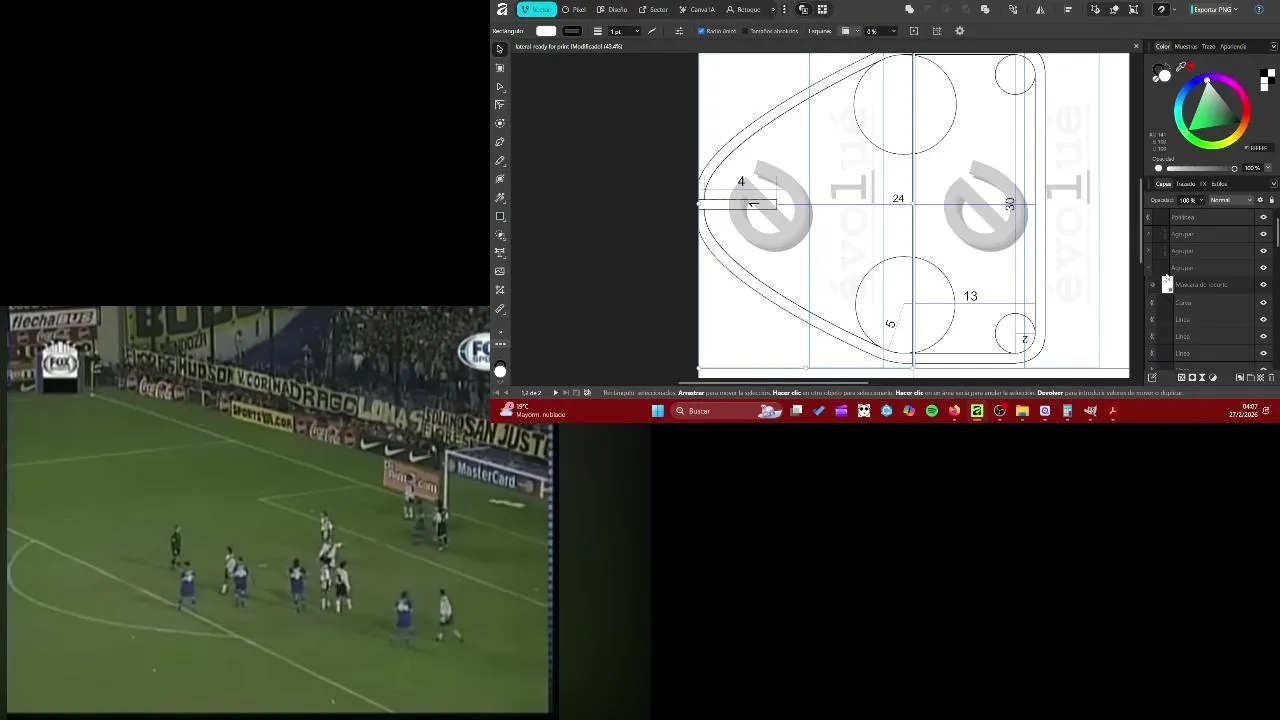Switch to the Diseño persona
The image size is (1280, 720).
pos(612,9)
